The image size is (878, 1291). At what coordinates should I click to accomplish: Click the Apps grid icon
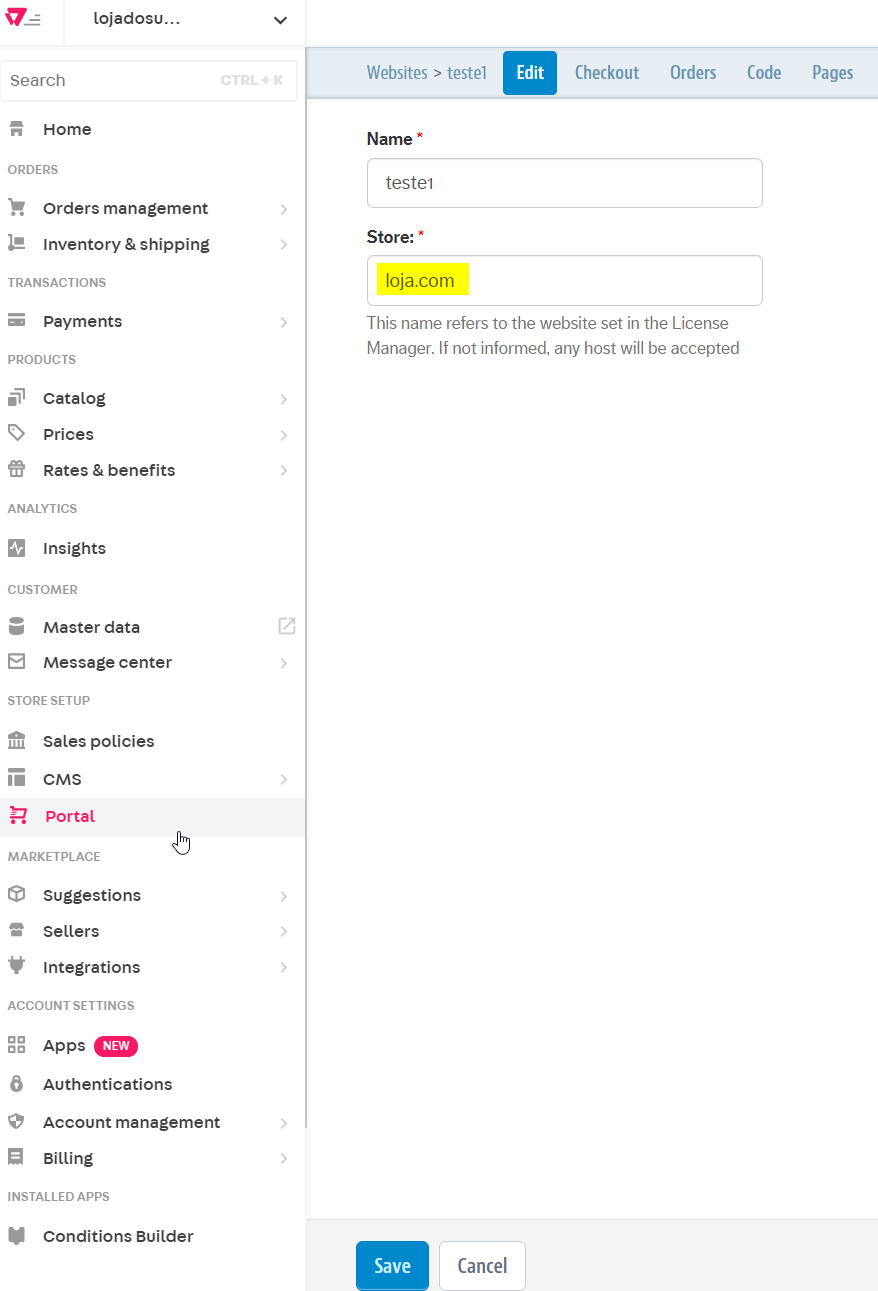pyautogui.click(x=16, y=1044)
